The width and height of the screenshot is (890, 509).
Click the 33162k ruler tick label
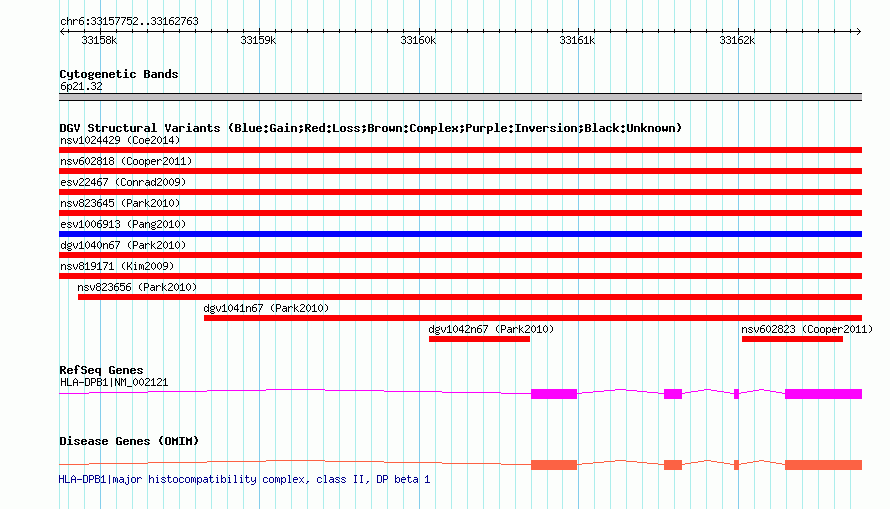click(737, 40)
